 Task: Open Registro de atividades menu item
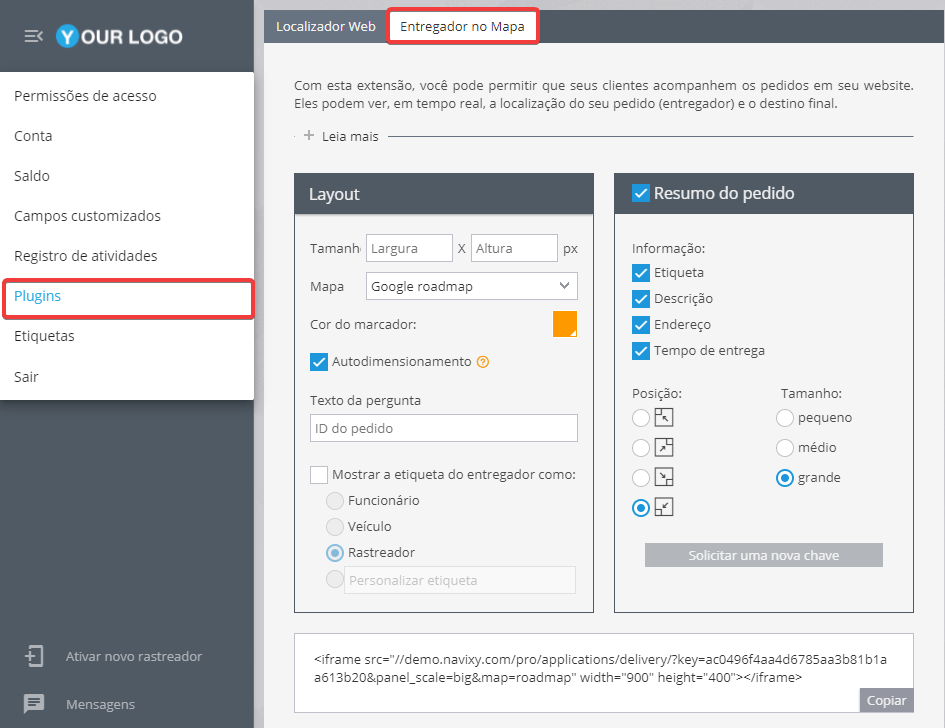pos(127,256)
